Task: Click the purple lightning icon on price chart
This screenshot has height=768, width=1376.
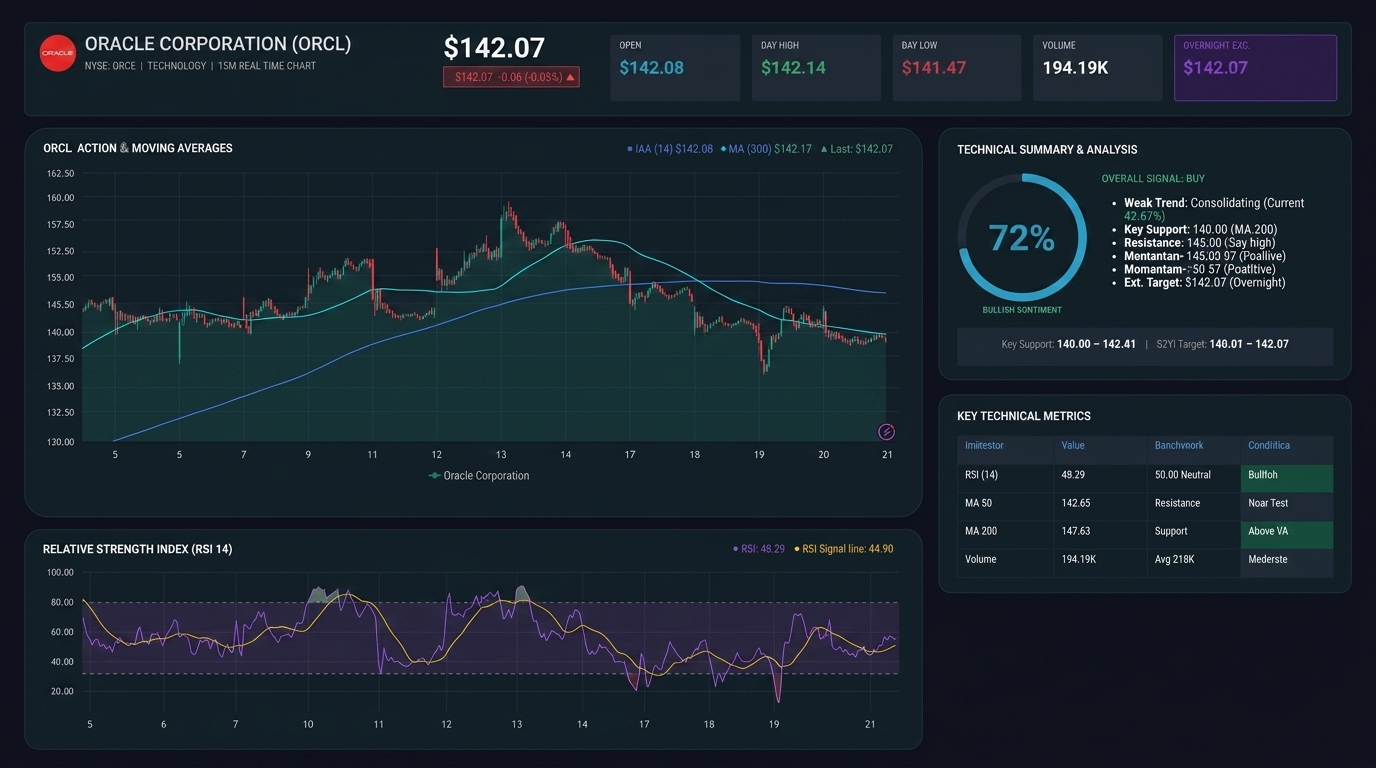Action: (886, 432)
